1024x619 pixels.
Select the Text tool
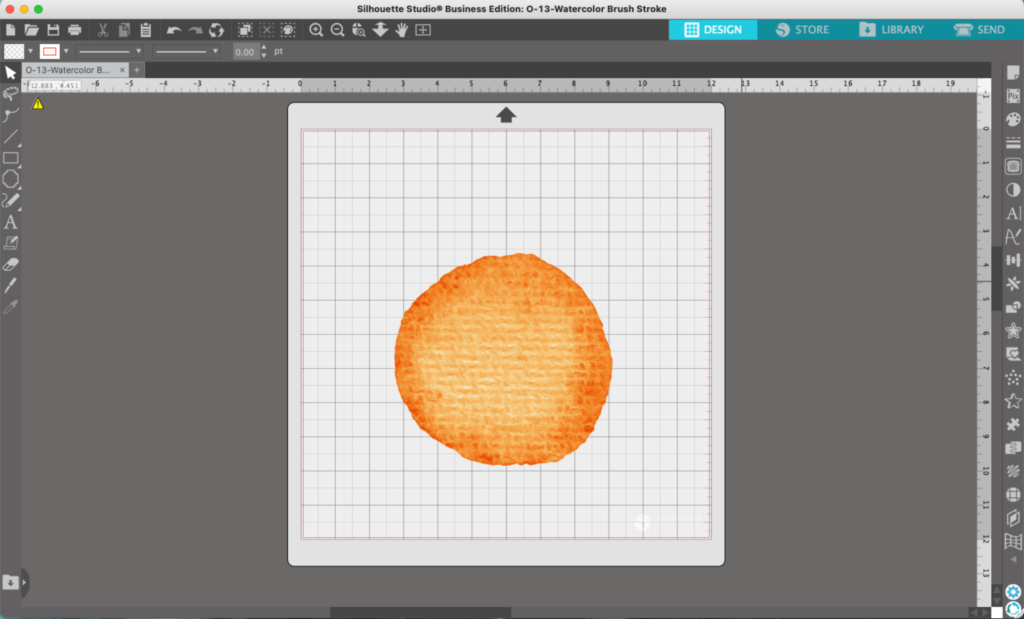coord(10,222)
